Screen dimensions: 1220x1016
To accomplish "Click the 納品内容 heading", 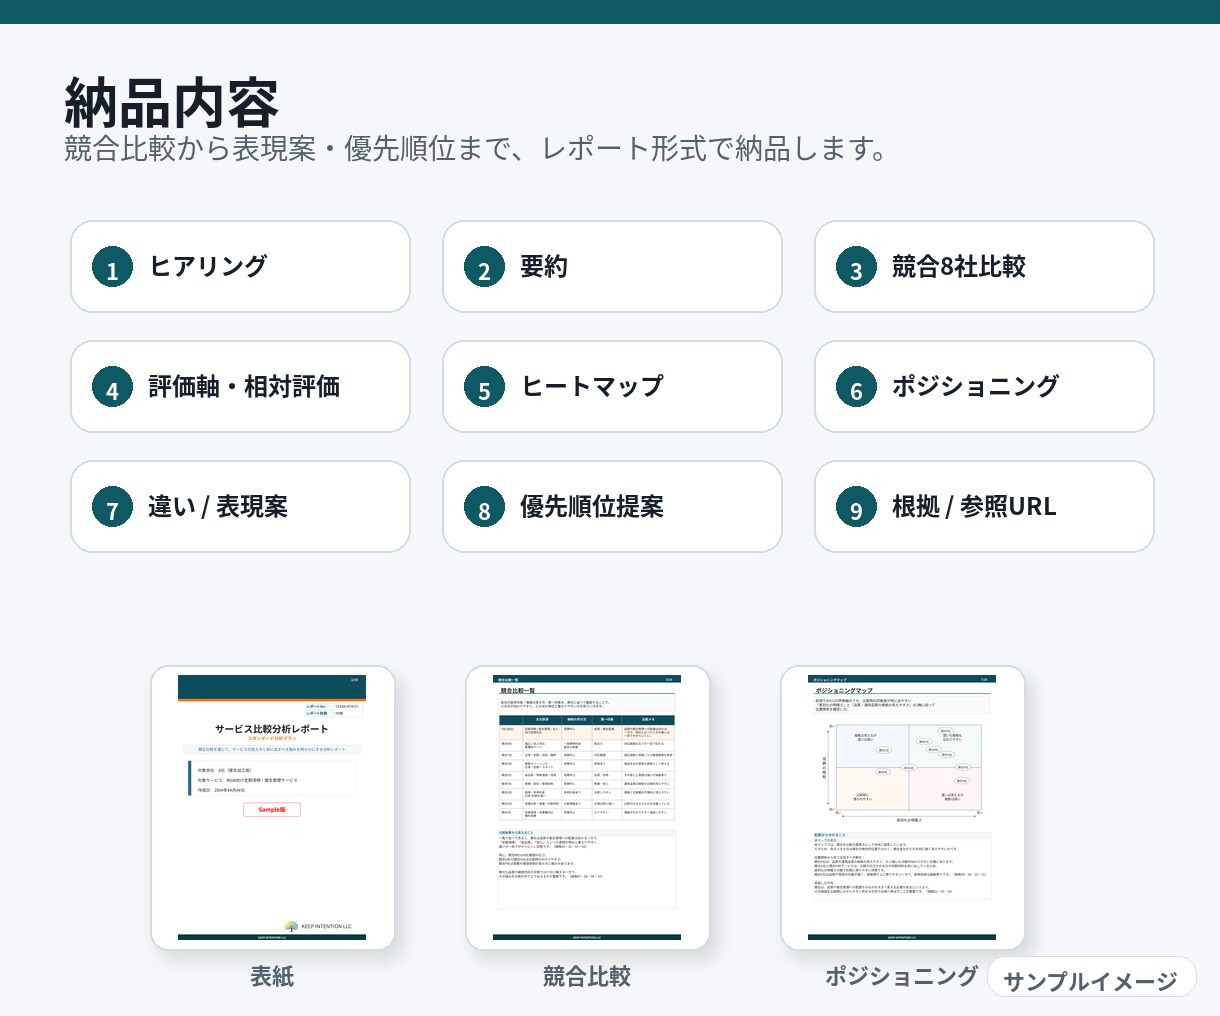I will tap(172, 101).
